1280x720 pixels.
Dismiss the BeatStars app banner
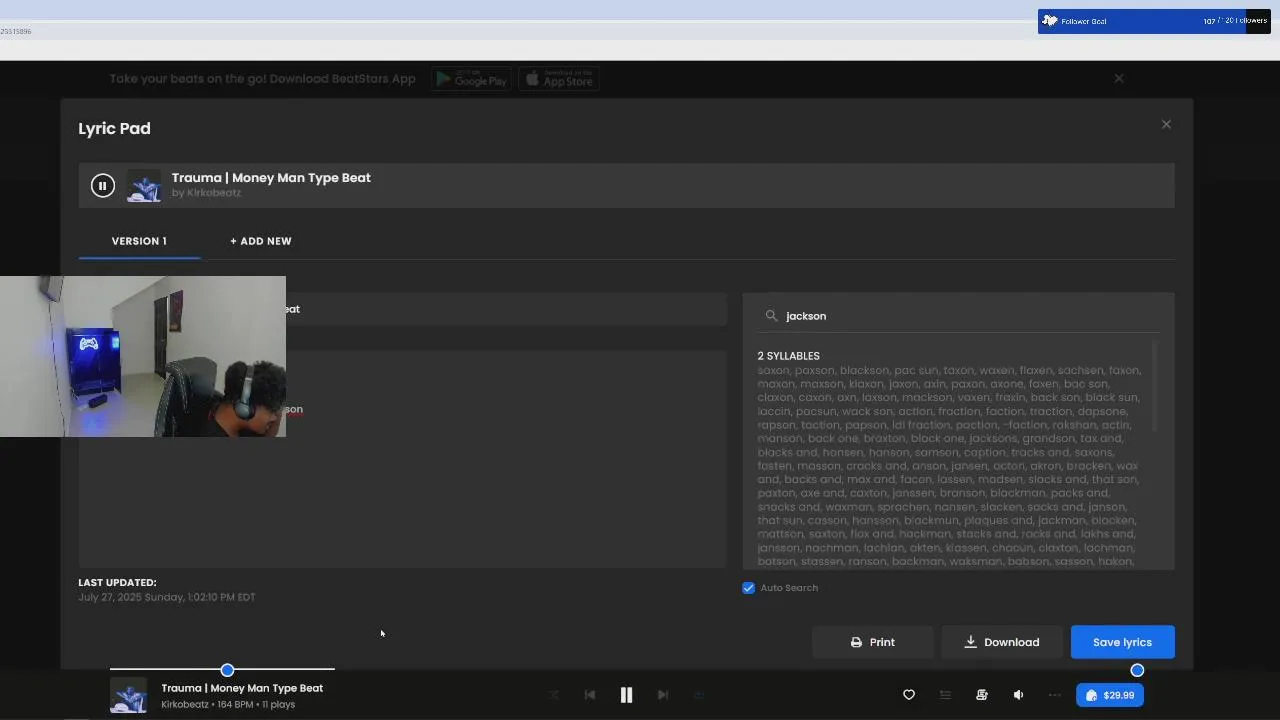point(1119,78)
